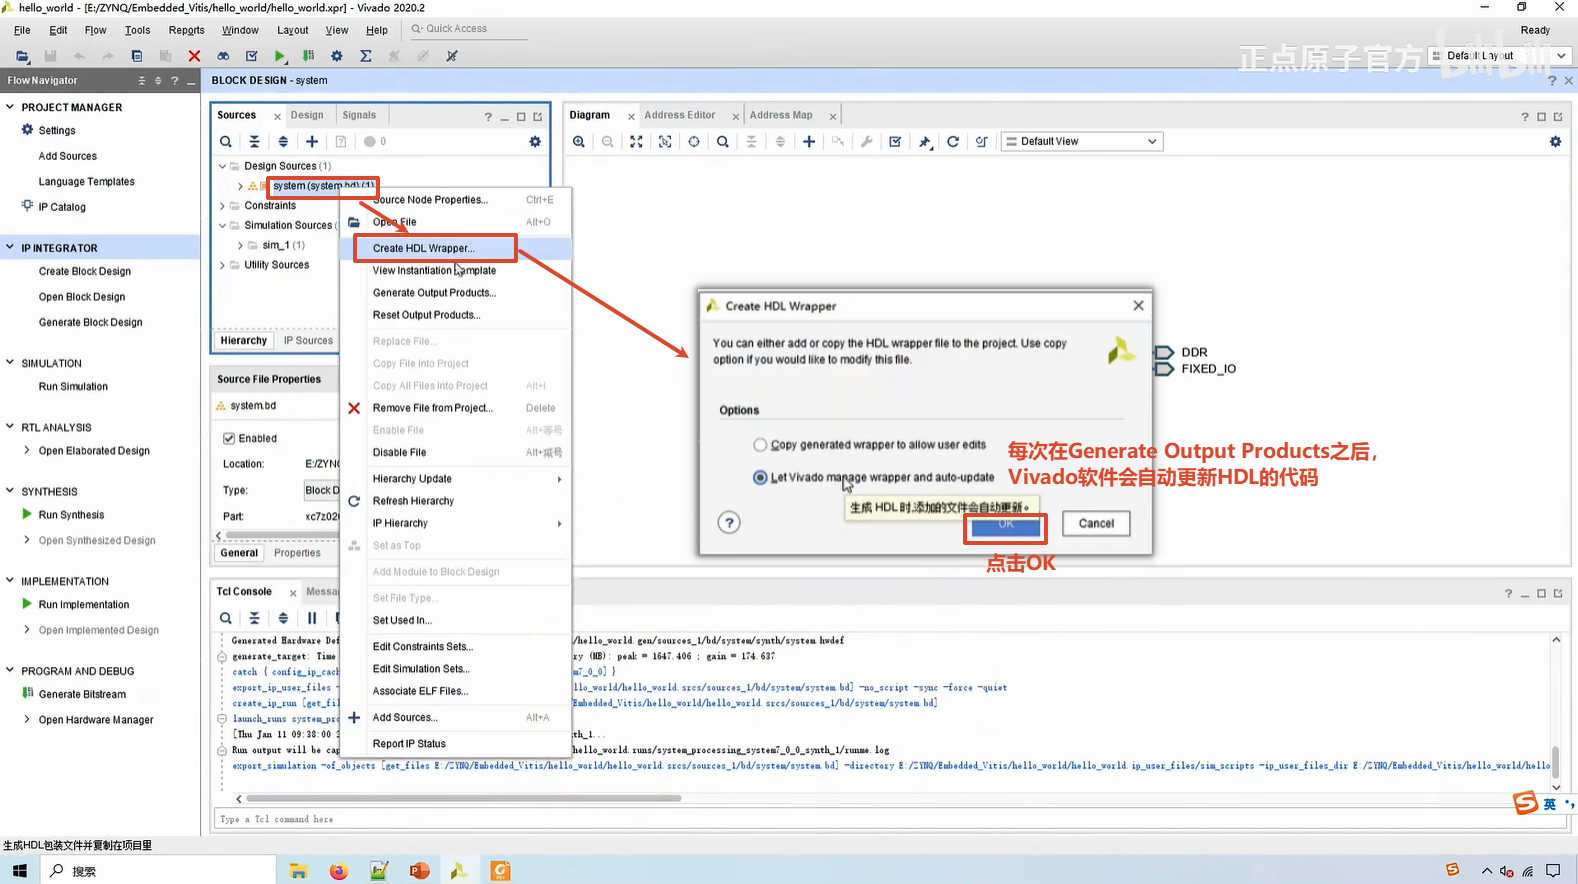Click the pin icon in Diagram toolbar
Viewport: 1578px width, 884px height.
(x=925, y=142)
